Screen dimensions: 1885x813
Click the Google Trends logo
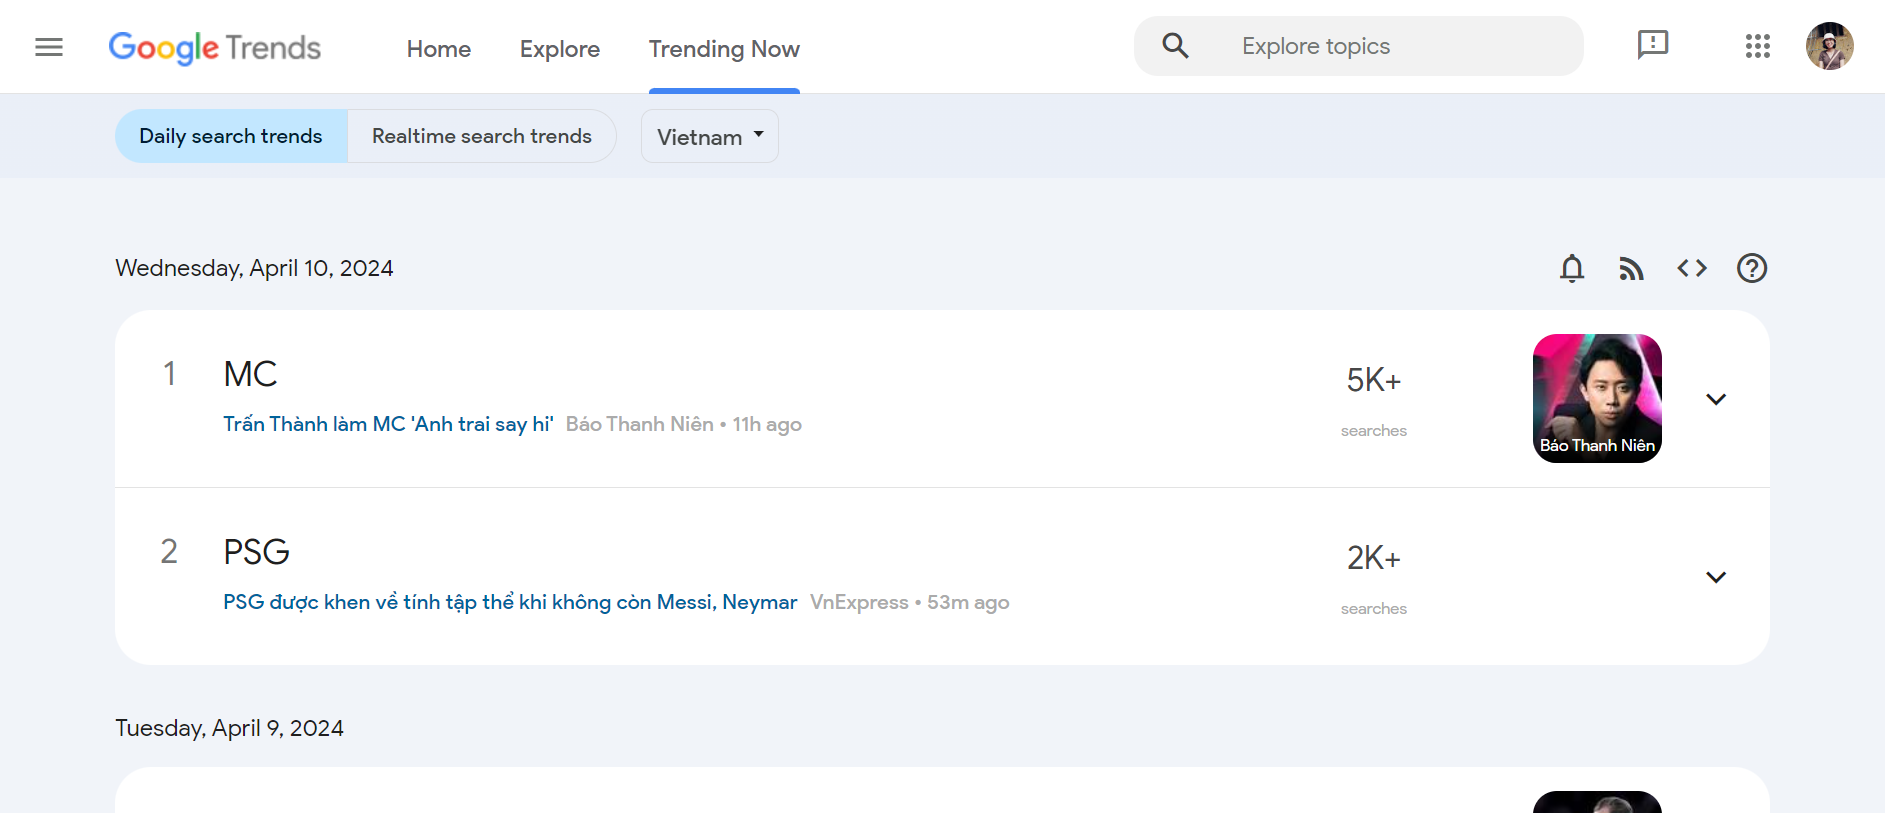215,47
